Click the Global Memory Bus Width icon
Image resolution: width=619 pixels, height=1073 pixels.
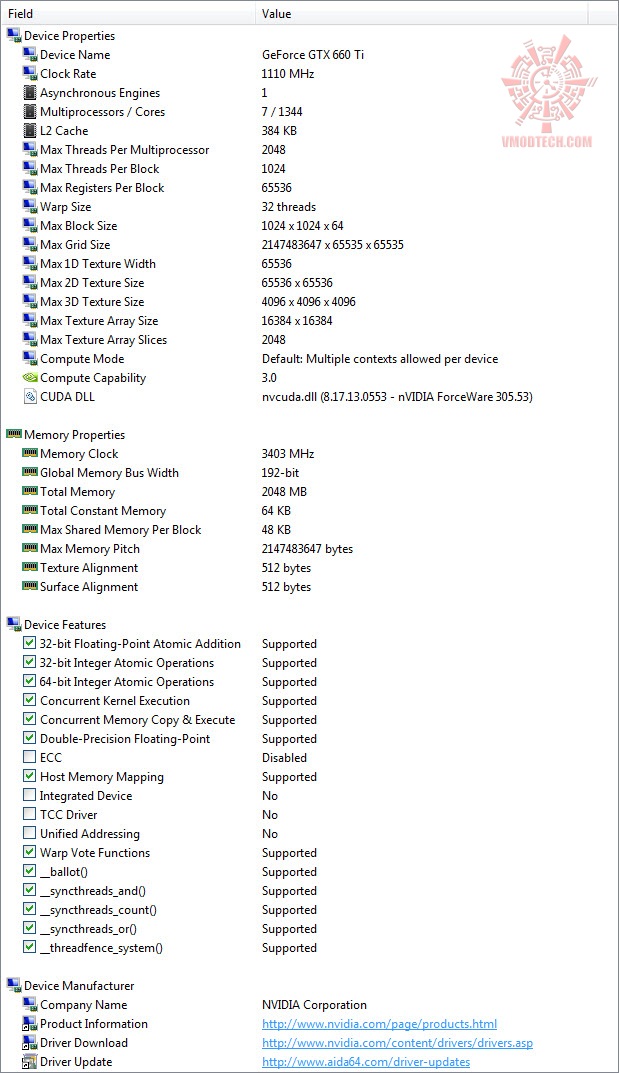(29, 472)
